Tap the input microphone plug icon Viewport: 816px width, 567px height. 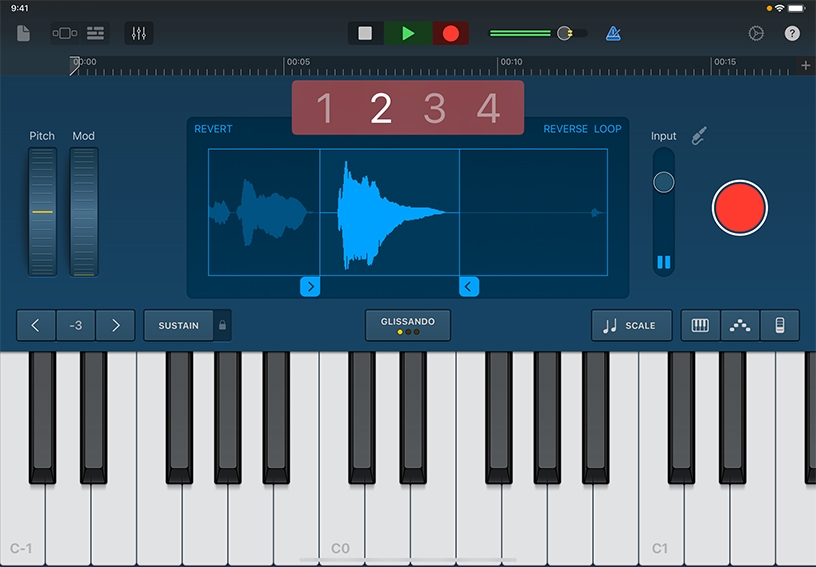tap(700, 135)
